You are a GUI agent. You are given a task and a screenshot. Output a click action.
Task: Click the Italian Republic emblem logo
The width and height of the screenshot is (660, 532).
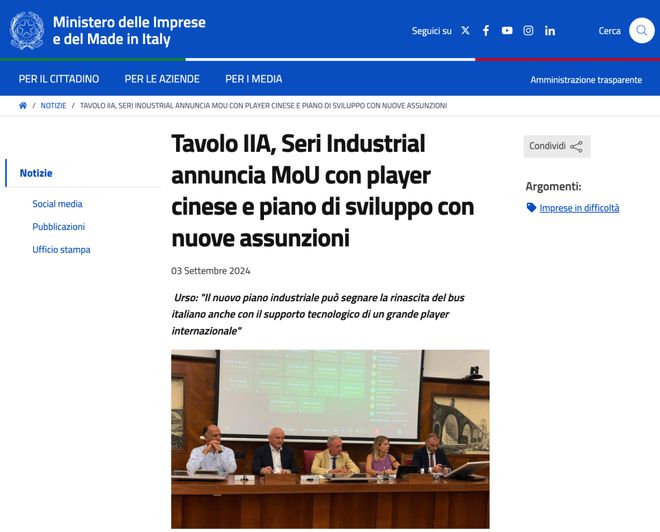(27, 30)
